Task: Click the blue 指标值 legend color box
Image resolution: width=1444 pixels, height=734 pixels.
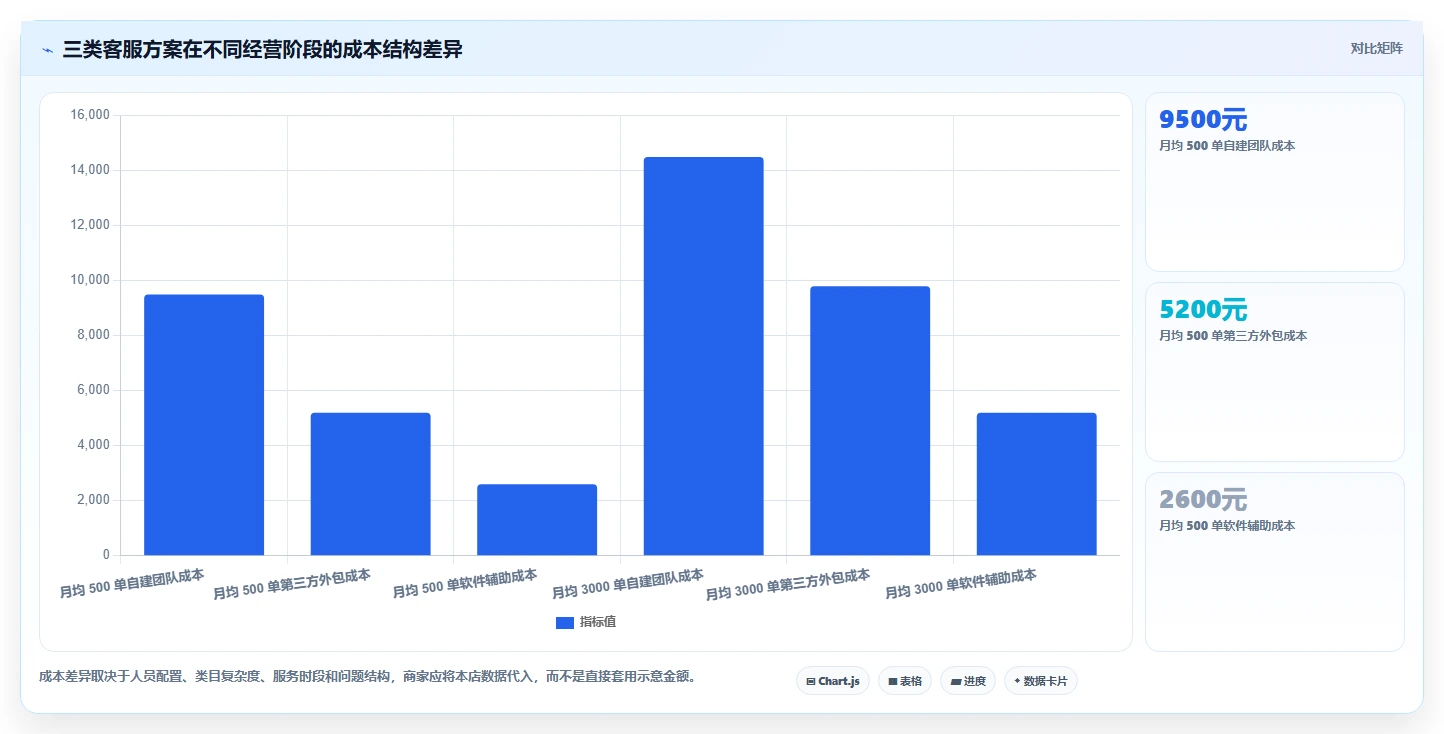Action: click(564, 622)
